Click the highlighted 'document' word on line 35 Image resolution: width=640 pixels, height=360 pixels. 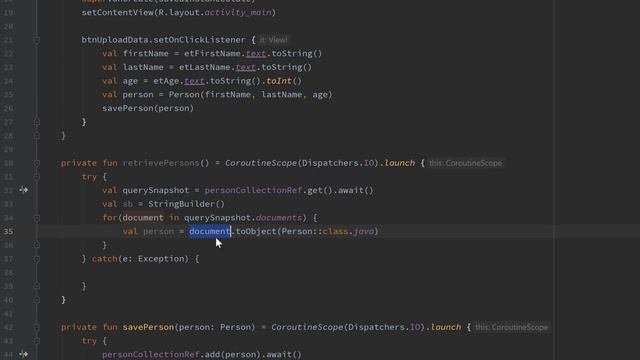tap(210, 231)
